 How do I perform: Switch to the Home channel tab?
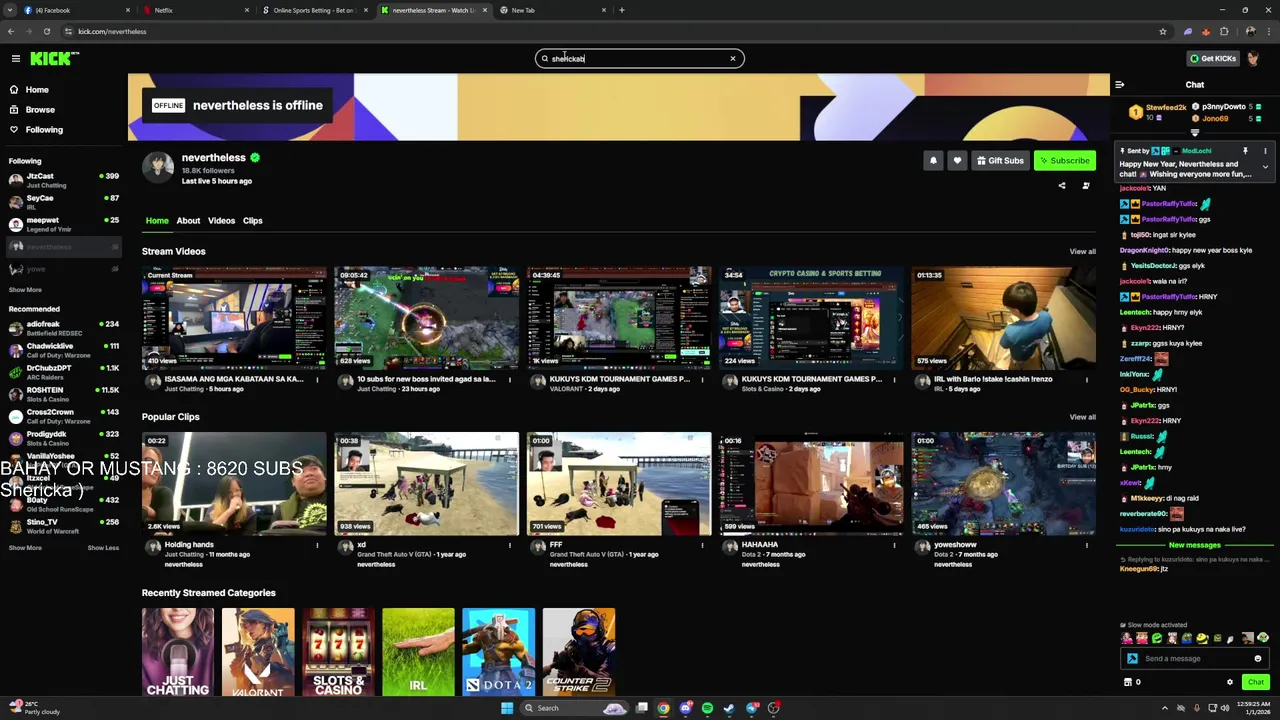157,221
